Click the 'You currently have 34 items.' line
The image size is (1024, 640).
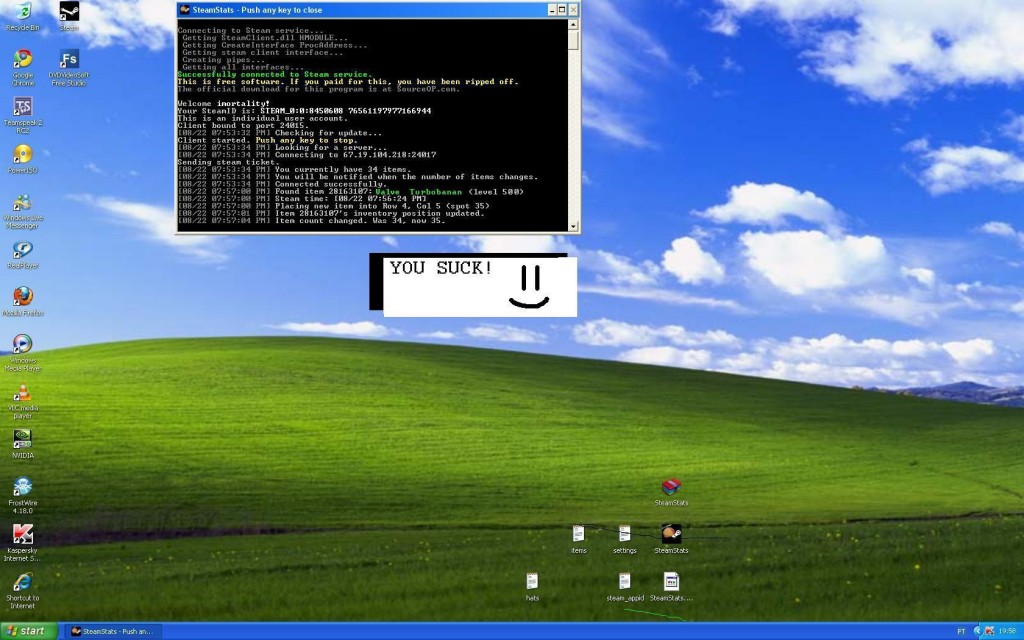(x=343, y=169)
